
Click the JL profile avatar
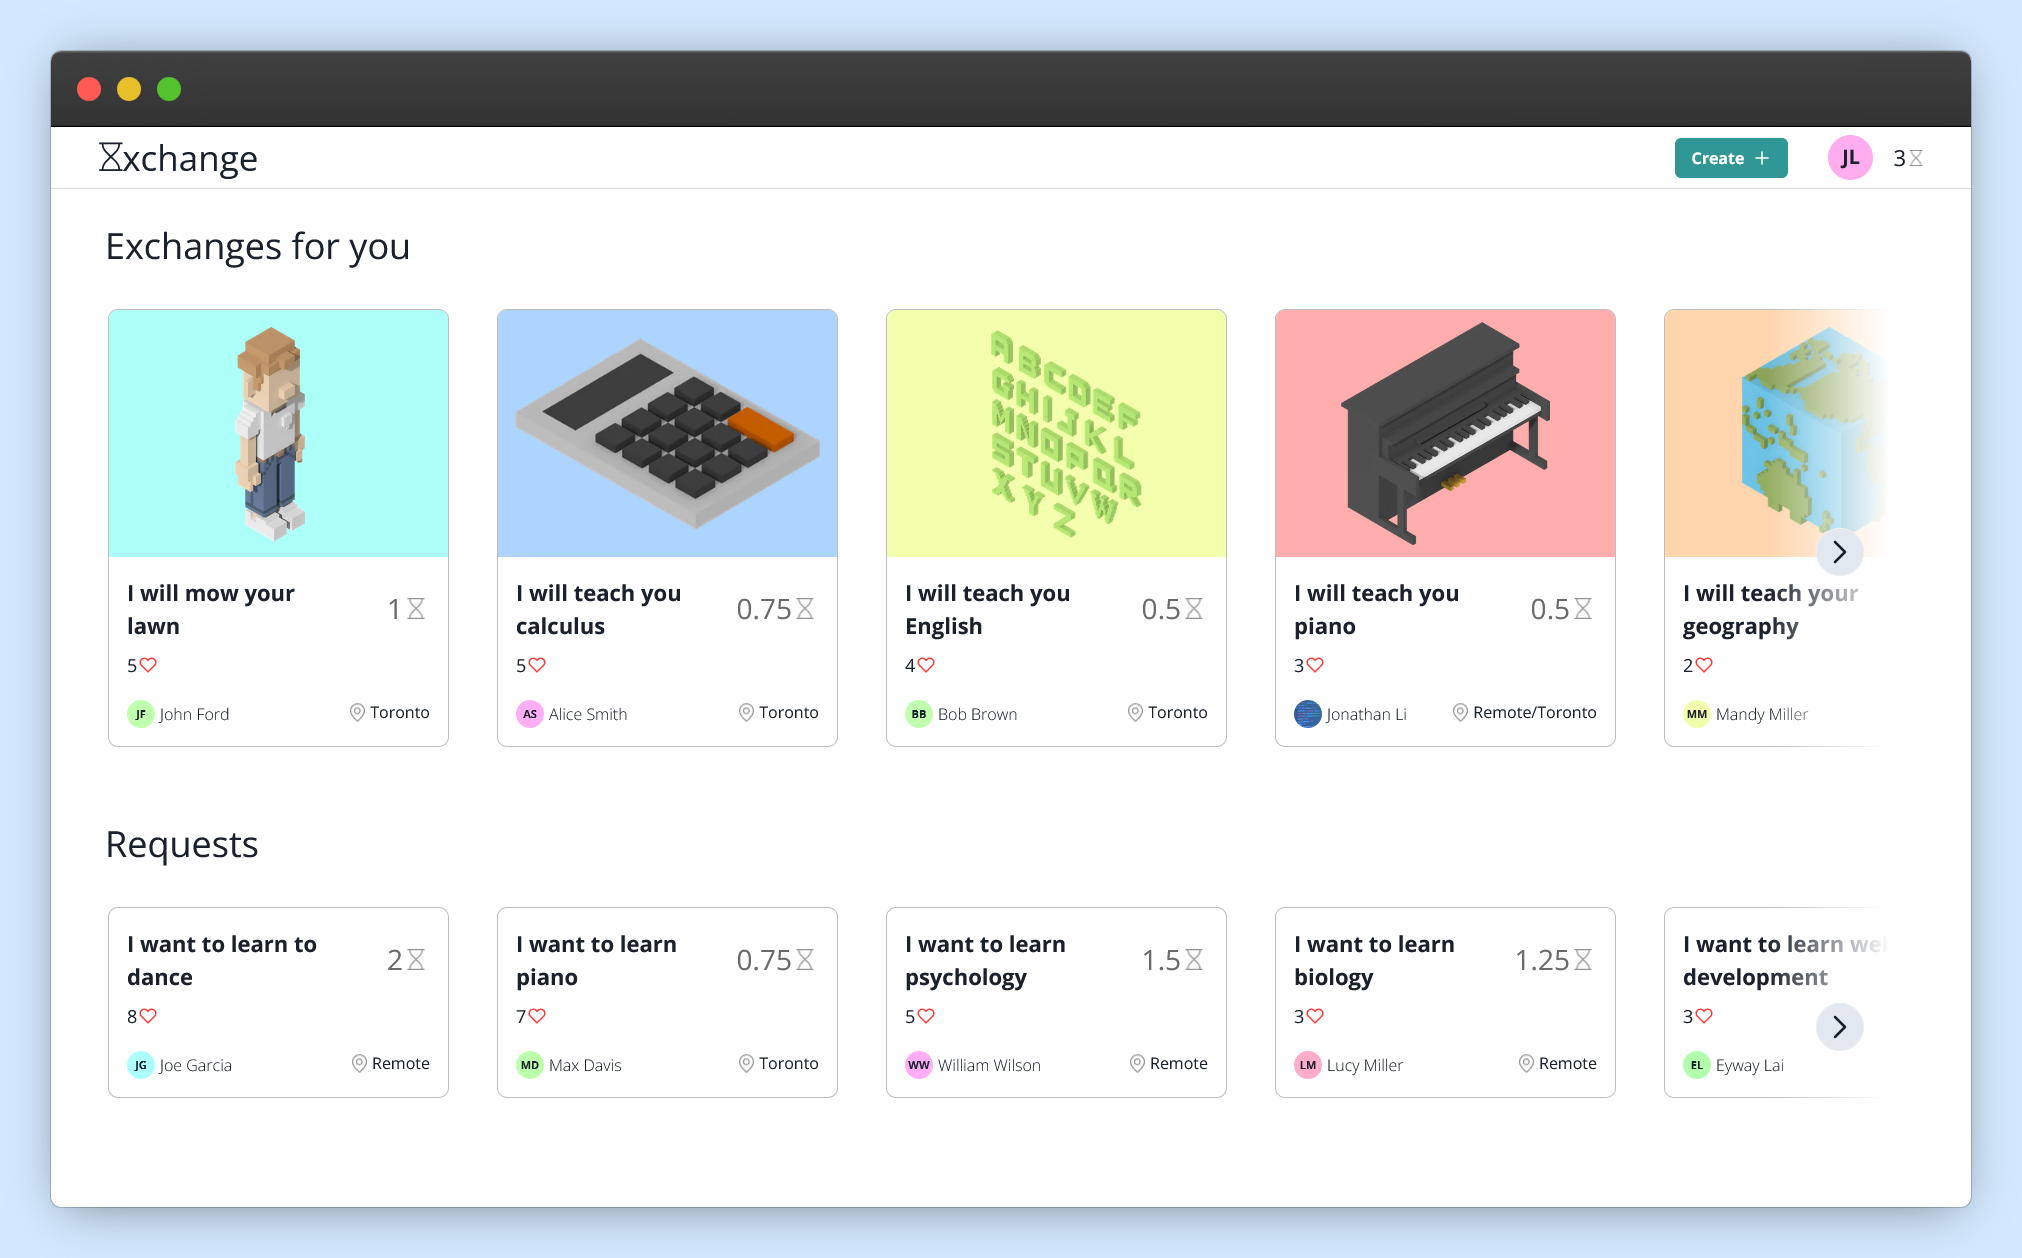(x=1849, y=158)
